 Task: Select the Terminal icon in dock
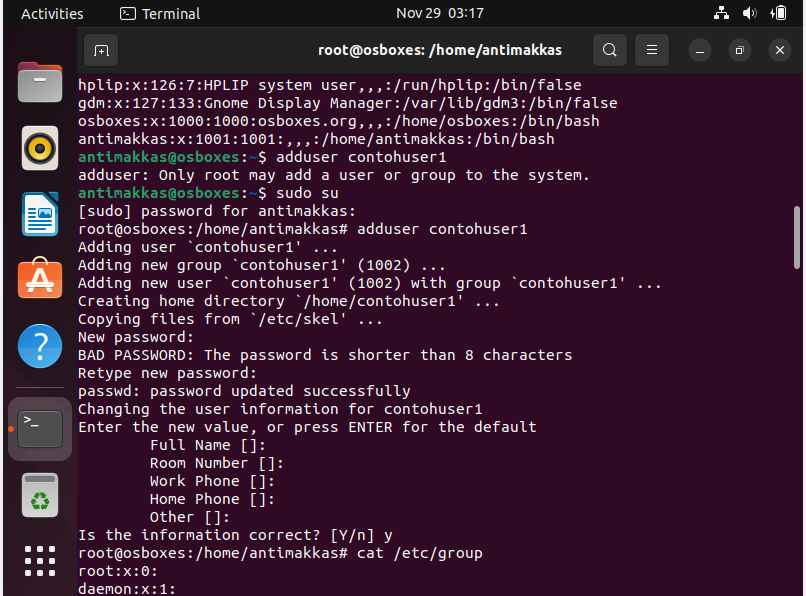[40, 429]
